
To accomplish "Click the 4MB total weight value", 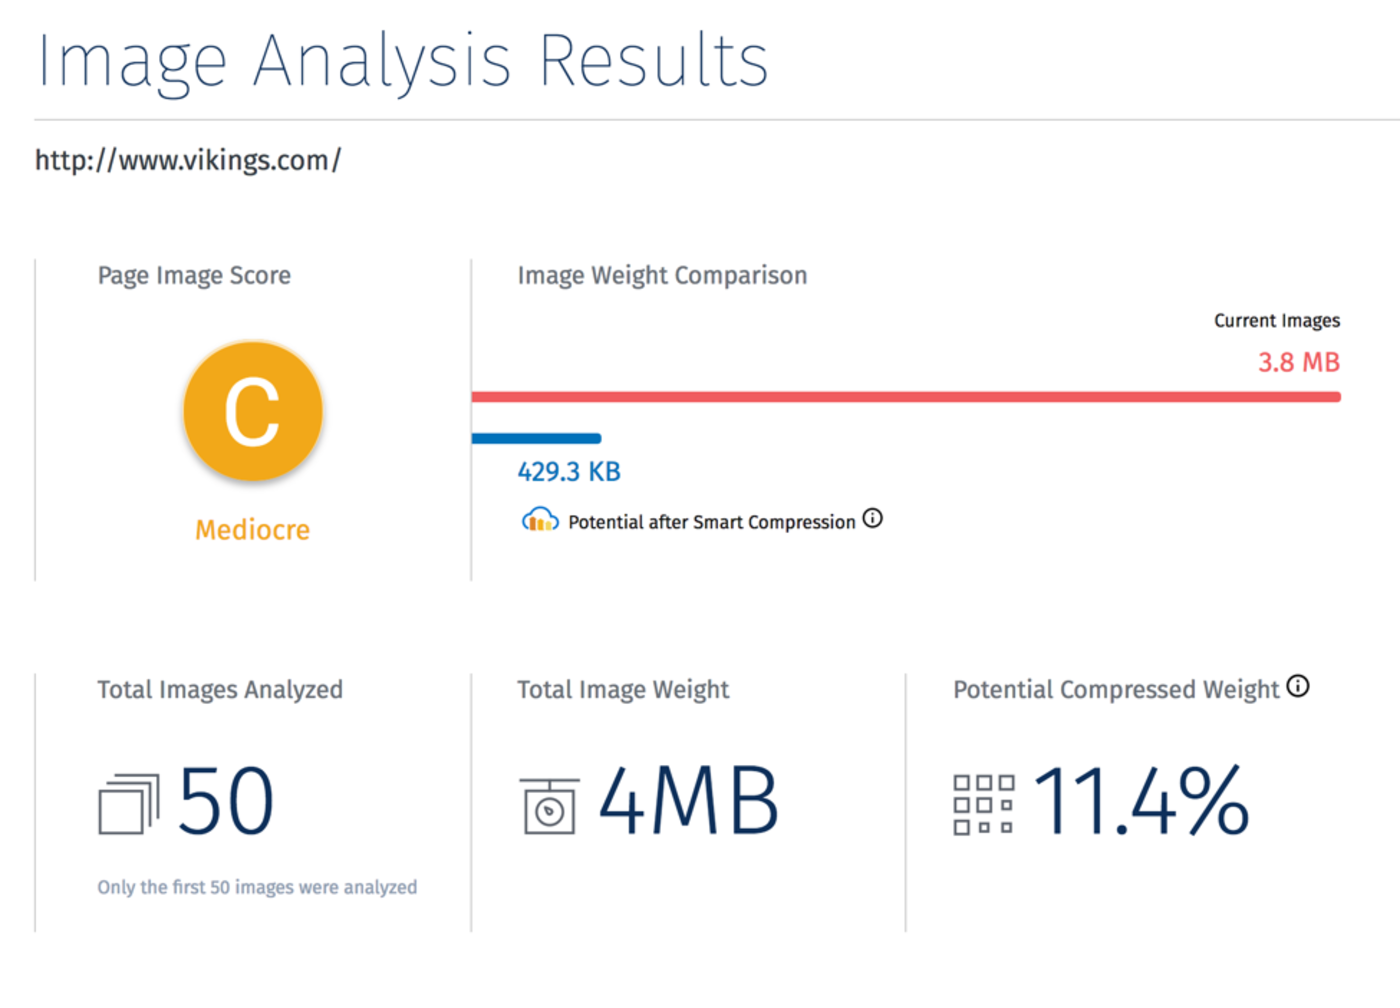I will 689,801.
